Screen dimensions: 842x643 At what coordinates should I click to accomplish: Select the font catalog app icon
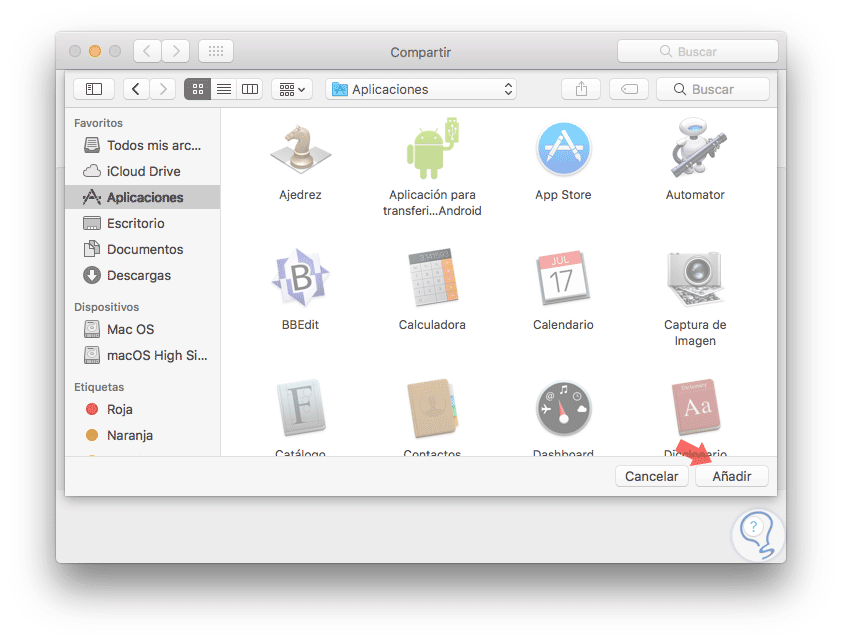click(301, 408)
